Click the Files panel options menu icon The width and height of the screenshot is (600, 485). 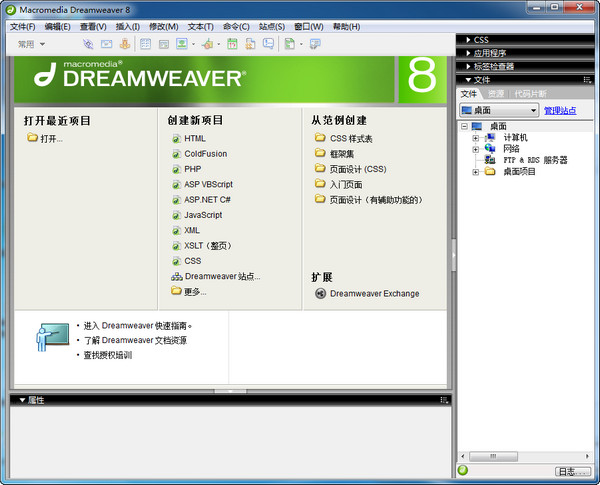pyautogui.click(x=591, y=79)
